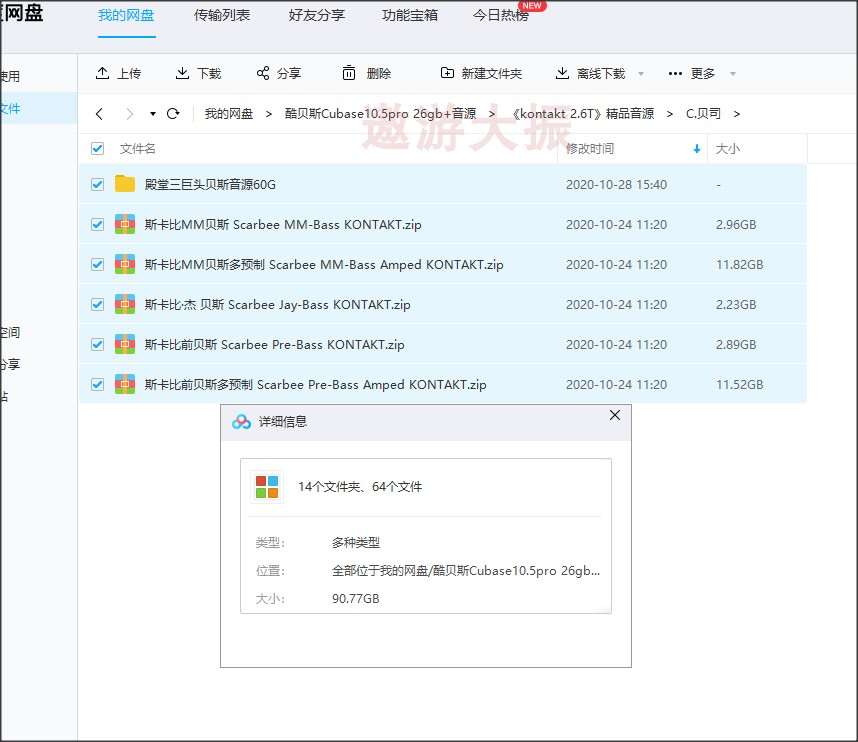This screenshot has width=858, height=742.
Task: Click the 新建文件夹 button label
Action: coord(492,73)
